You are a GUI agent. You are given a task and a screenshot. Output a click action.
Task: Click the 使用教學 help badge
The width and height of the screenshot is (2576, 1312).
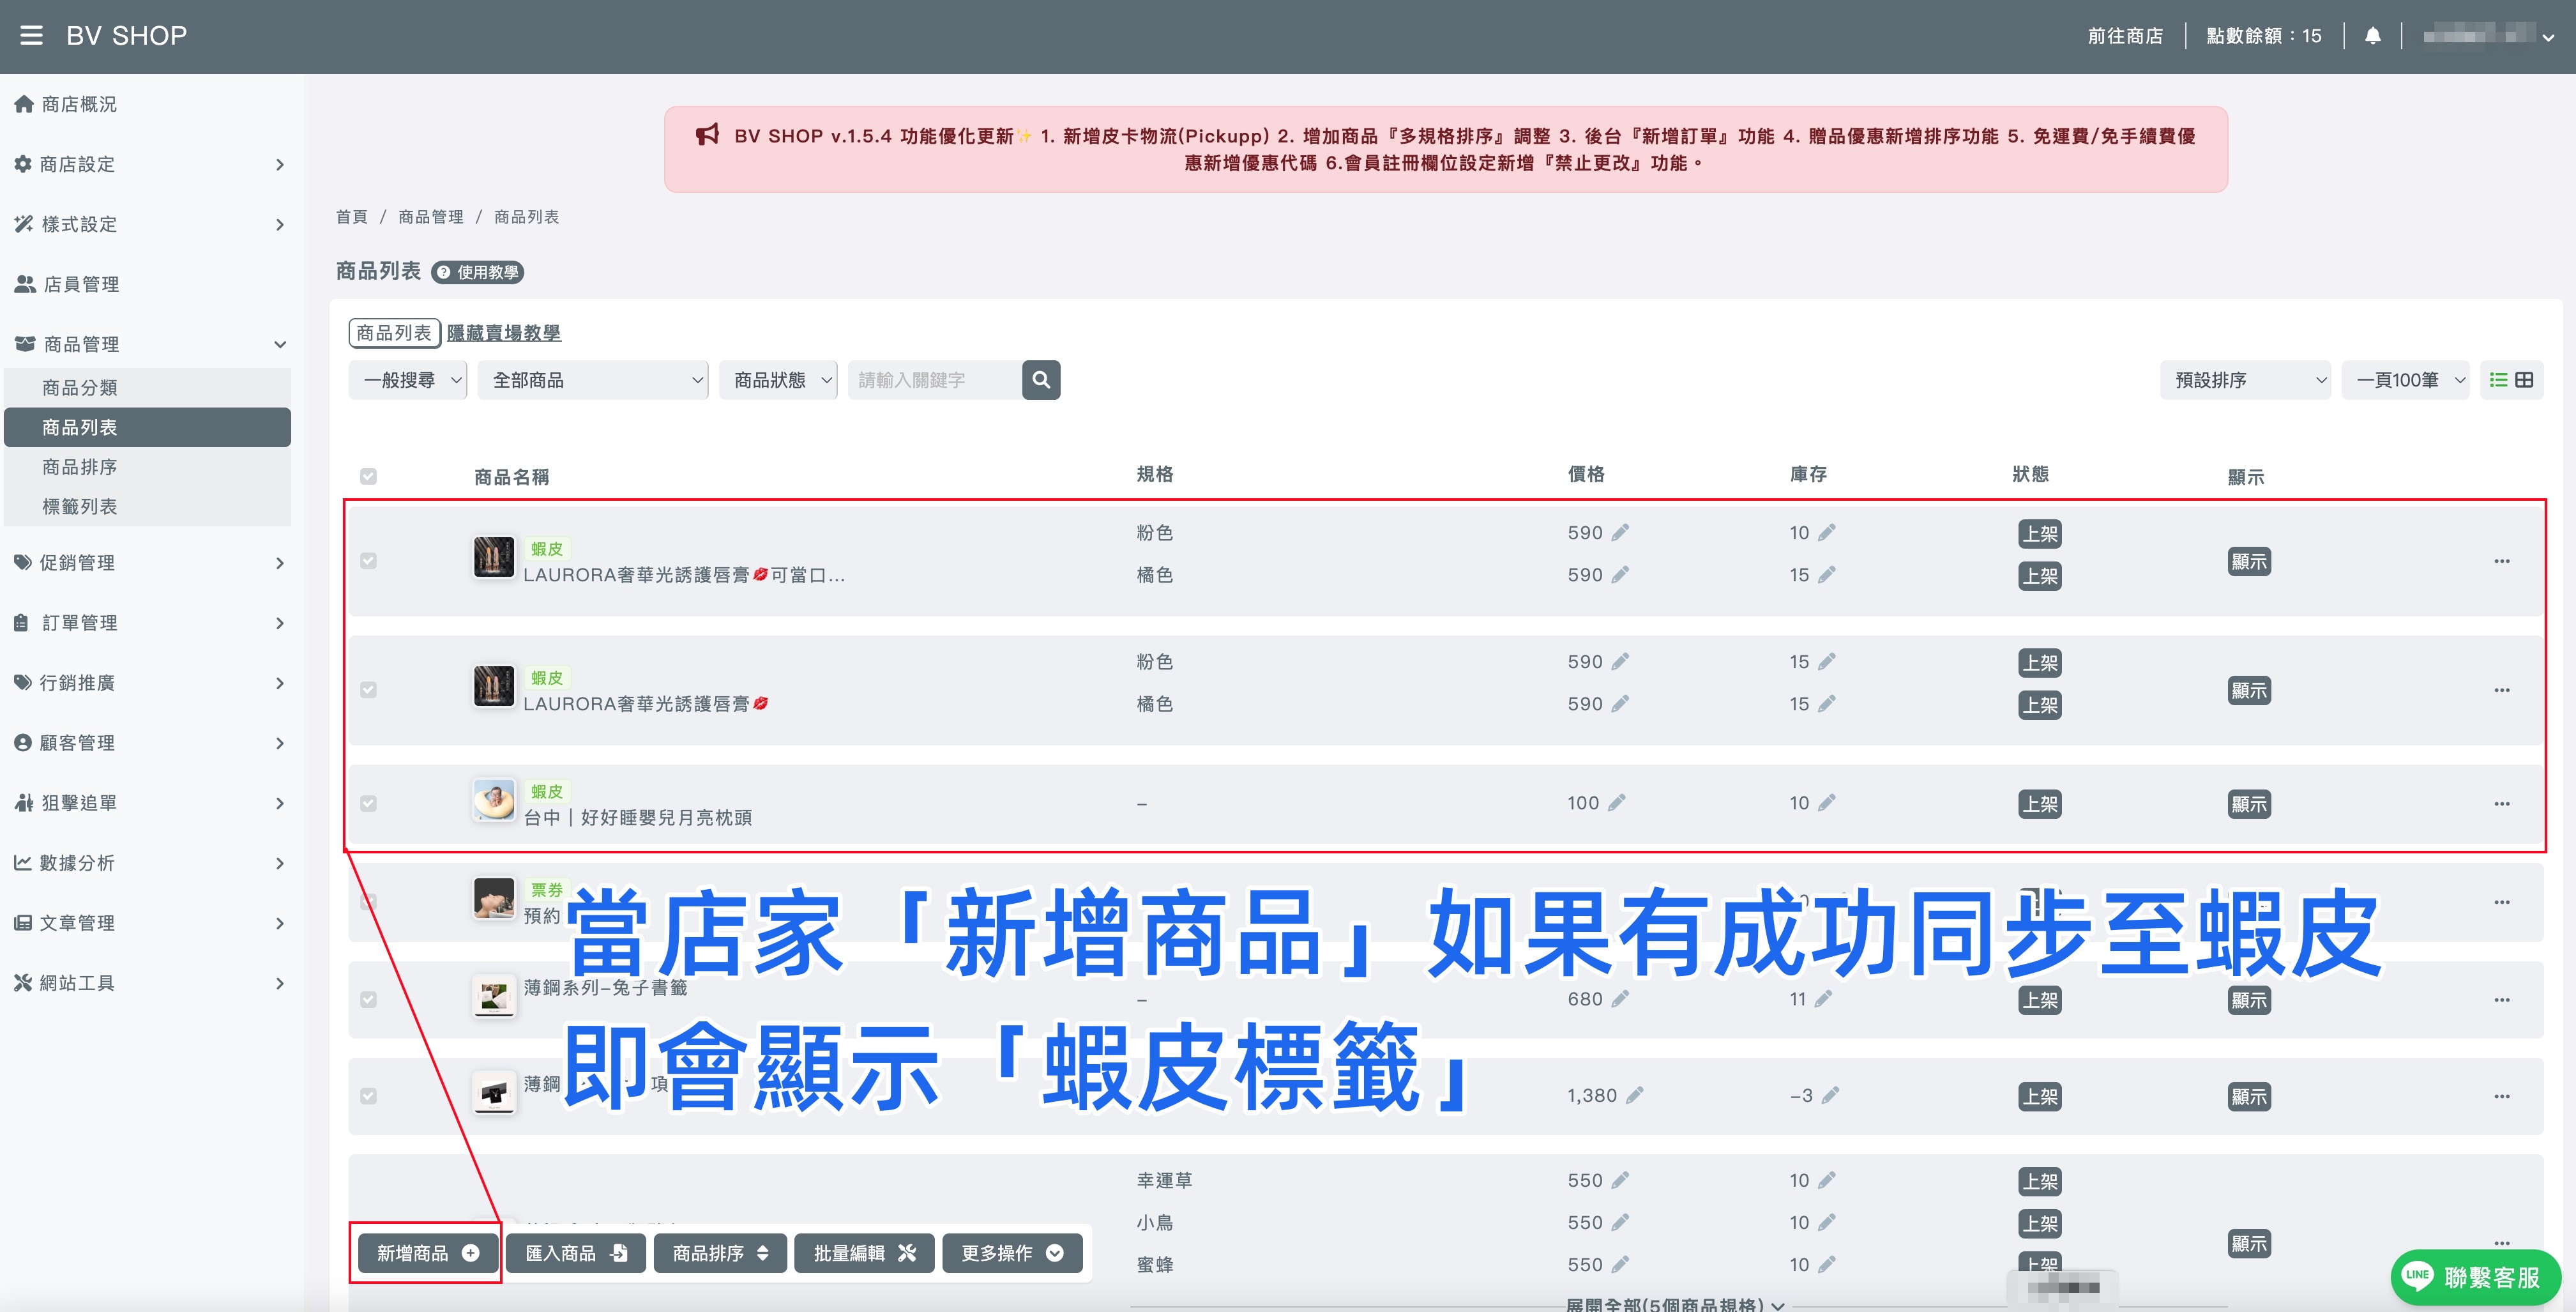click(478, 272)
